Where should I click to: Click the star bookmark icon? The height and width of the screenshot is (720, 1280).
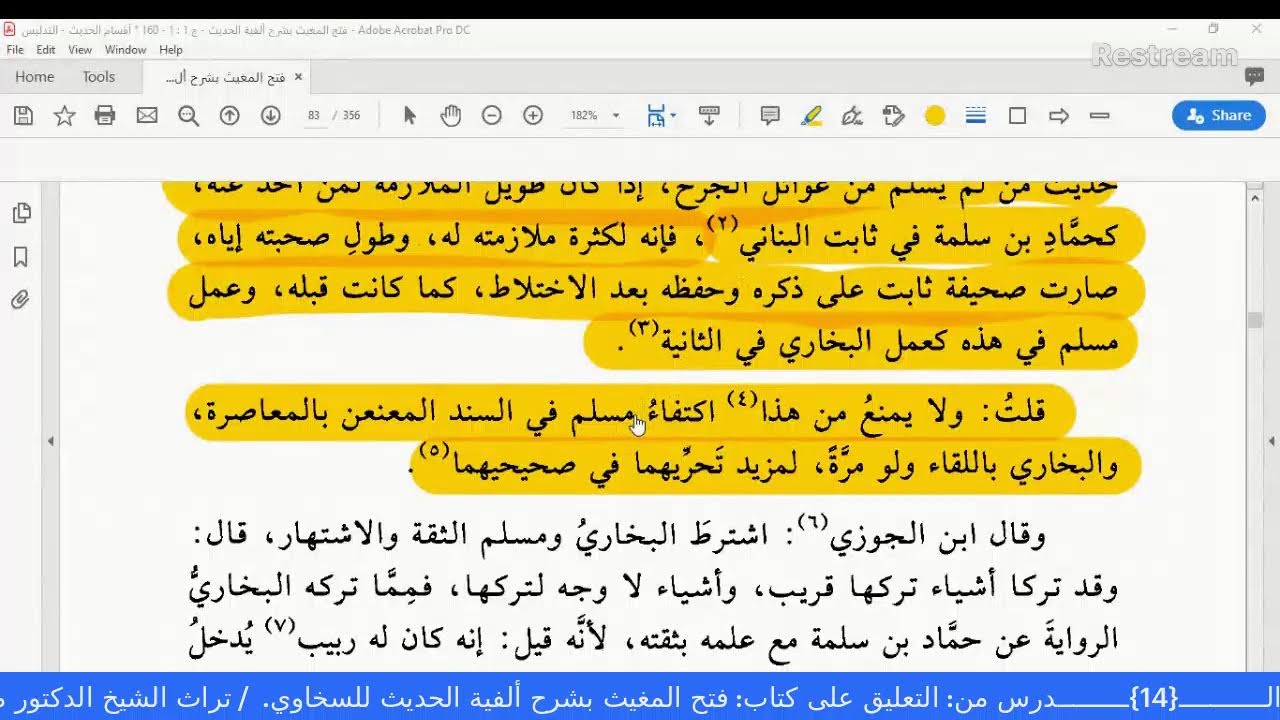point(64,116)
